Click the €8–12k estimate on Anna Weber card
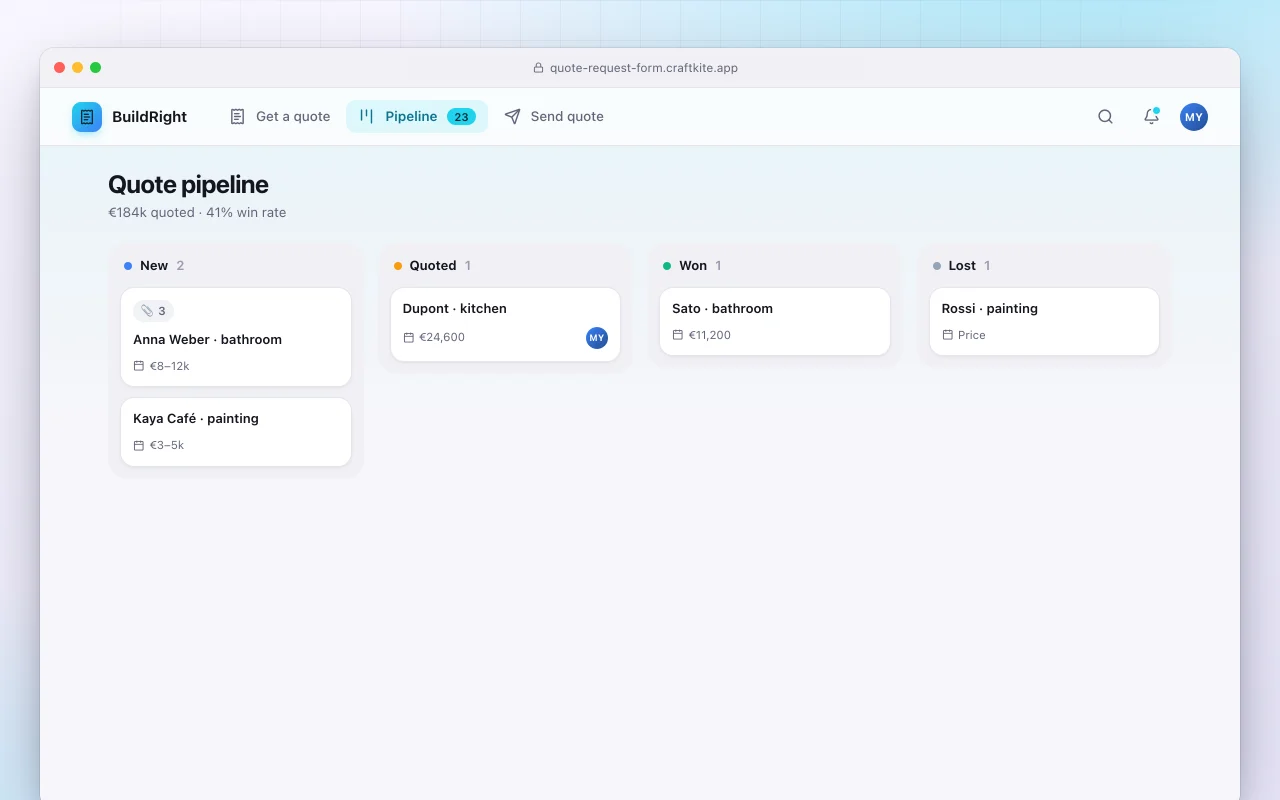The image size is (1280, 800). [170, 366]
